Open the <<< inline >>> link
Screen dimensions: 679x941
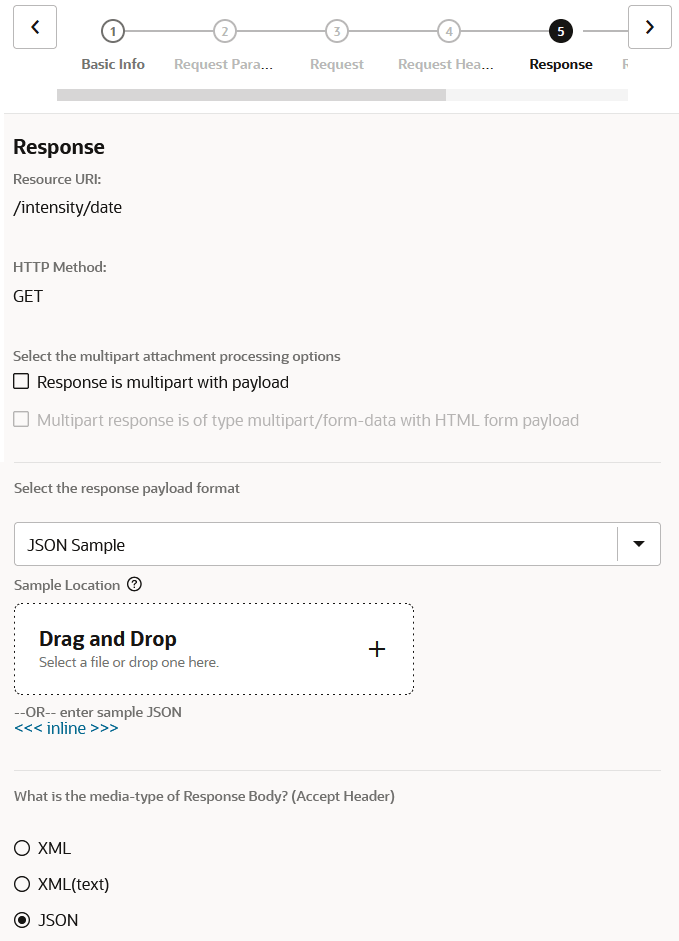[66, 729]
